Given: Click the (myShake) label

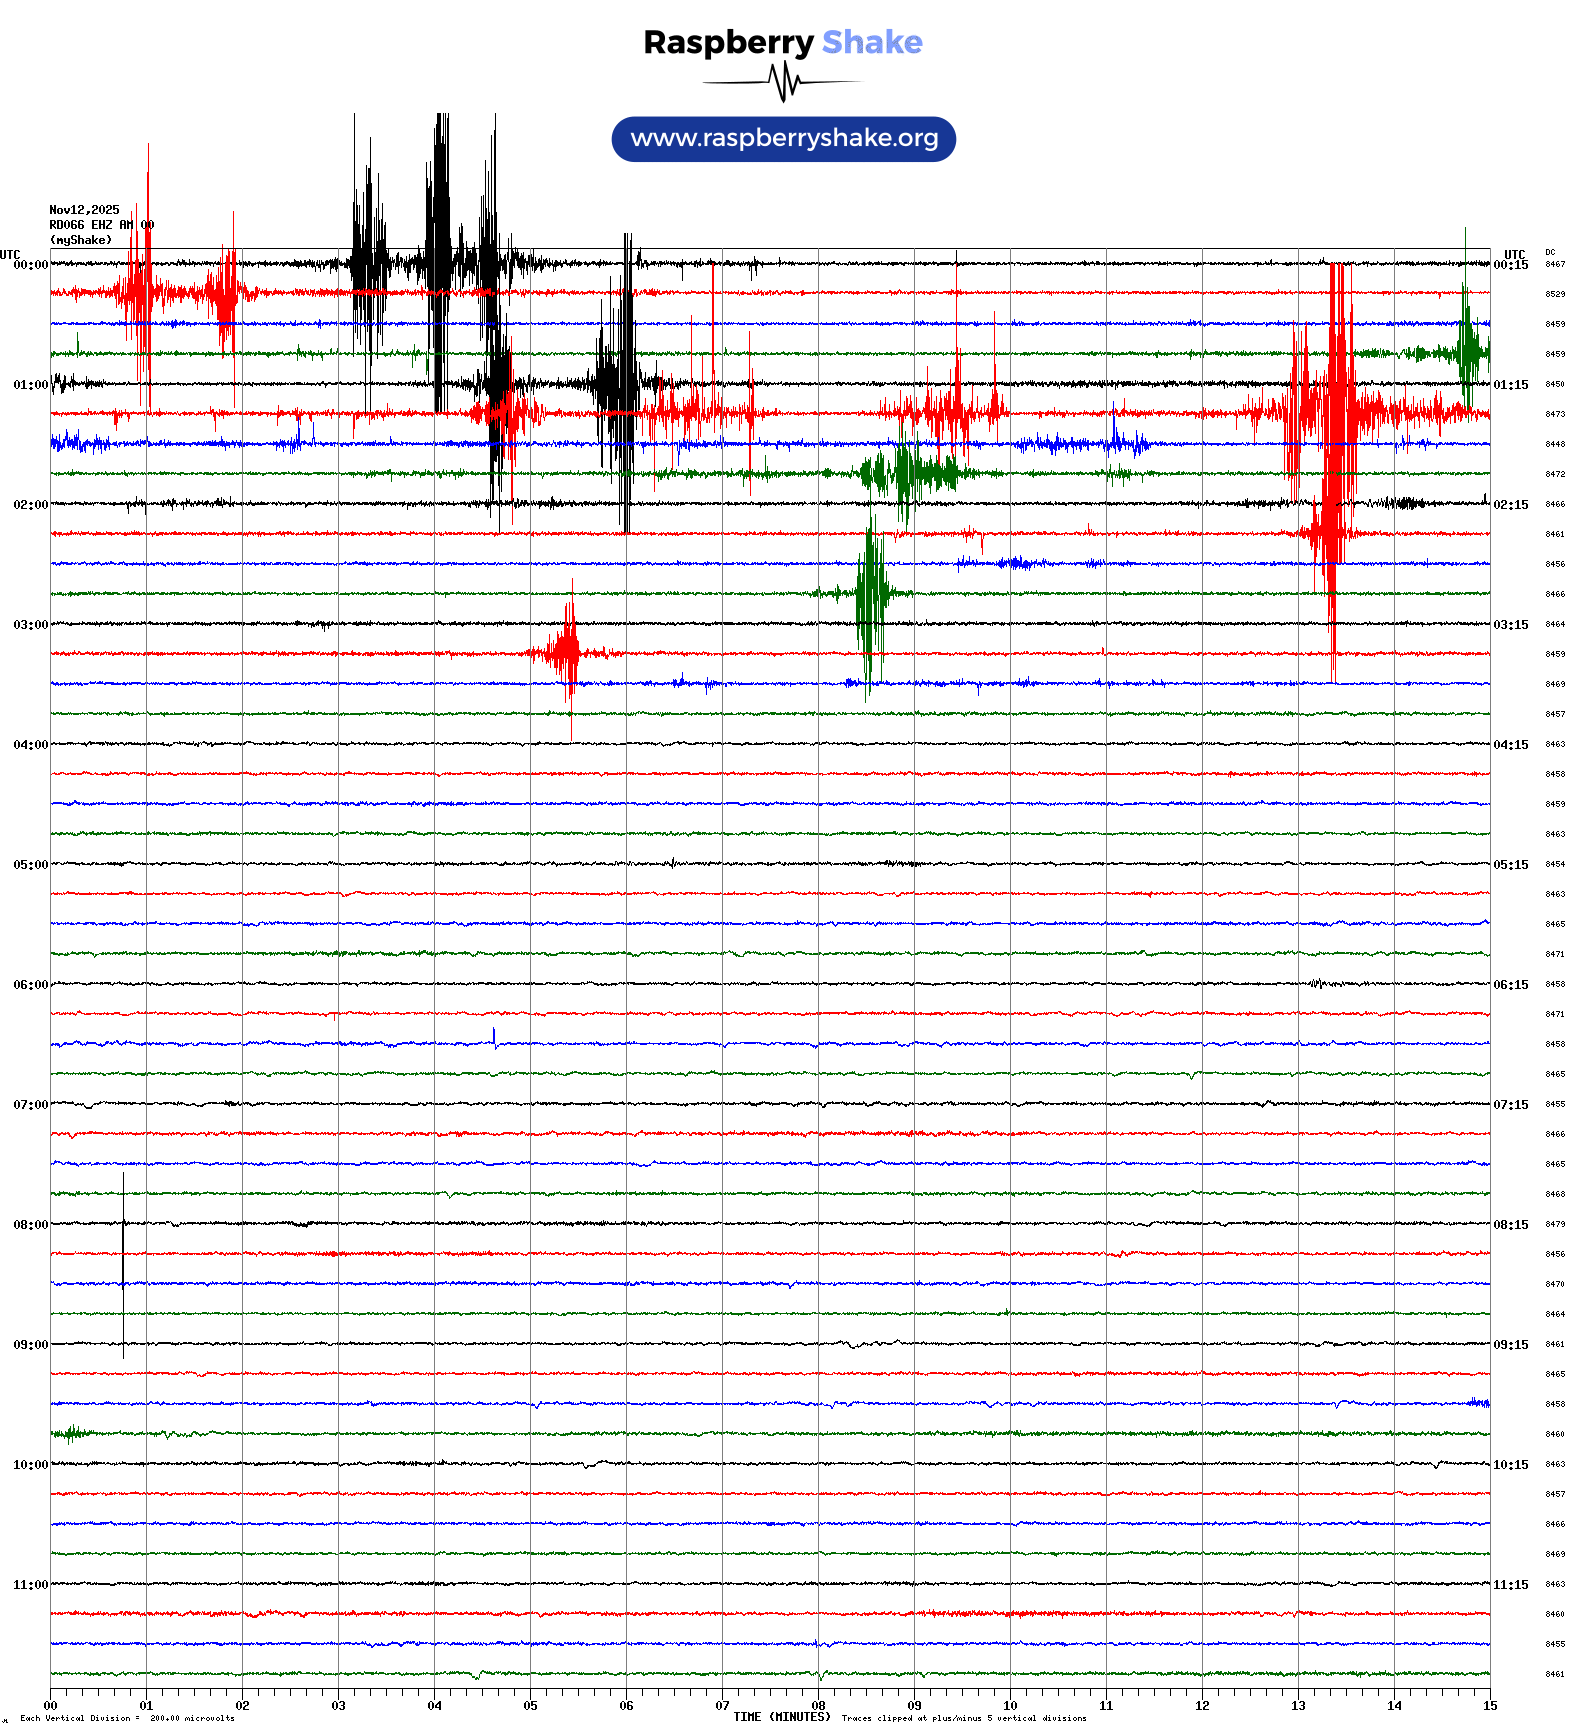Looking at the screenshot, I should 81,240.
